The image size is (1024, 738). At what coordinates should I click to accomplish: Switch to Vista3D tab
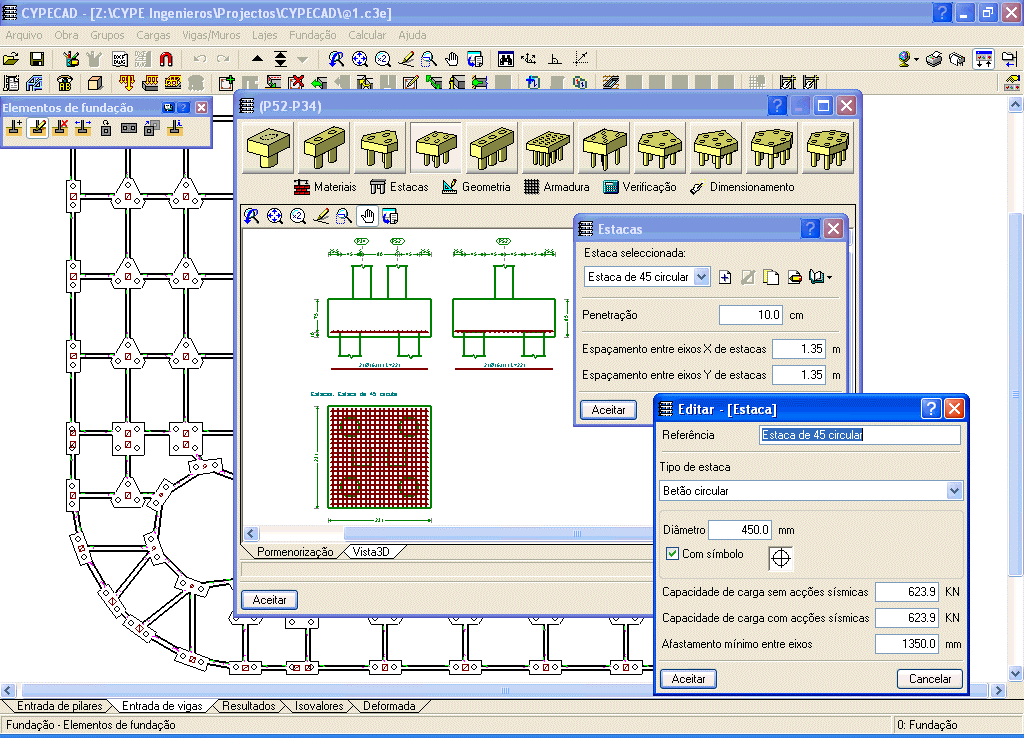[371, 552]
